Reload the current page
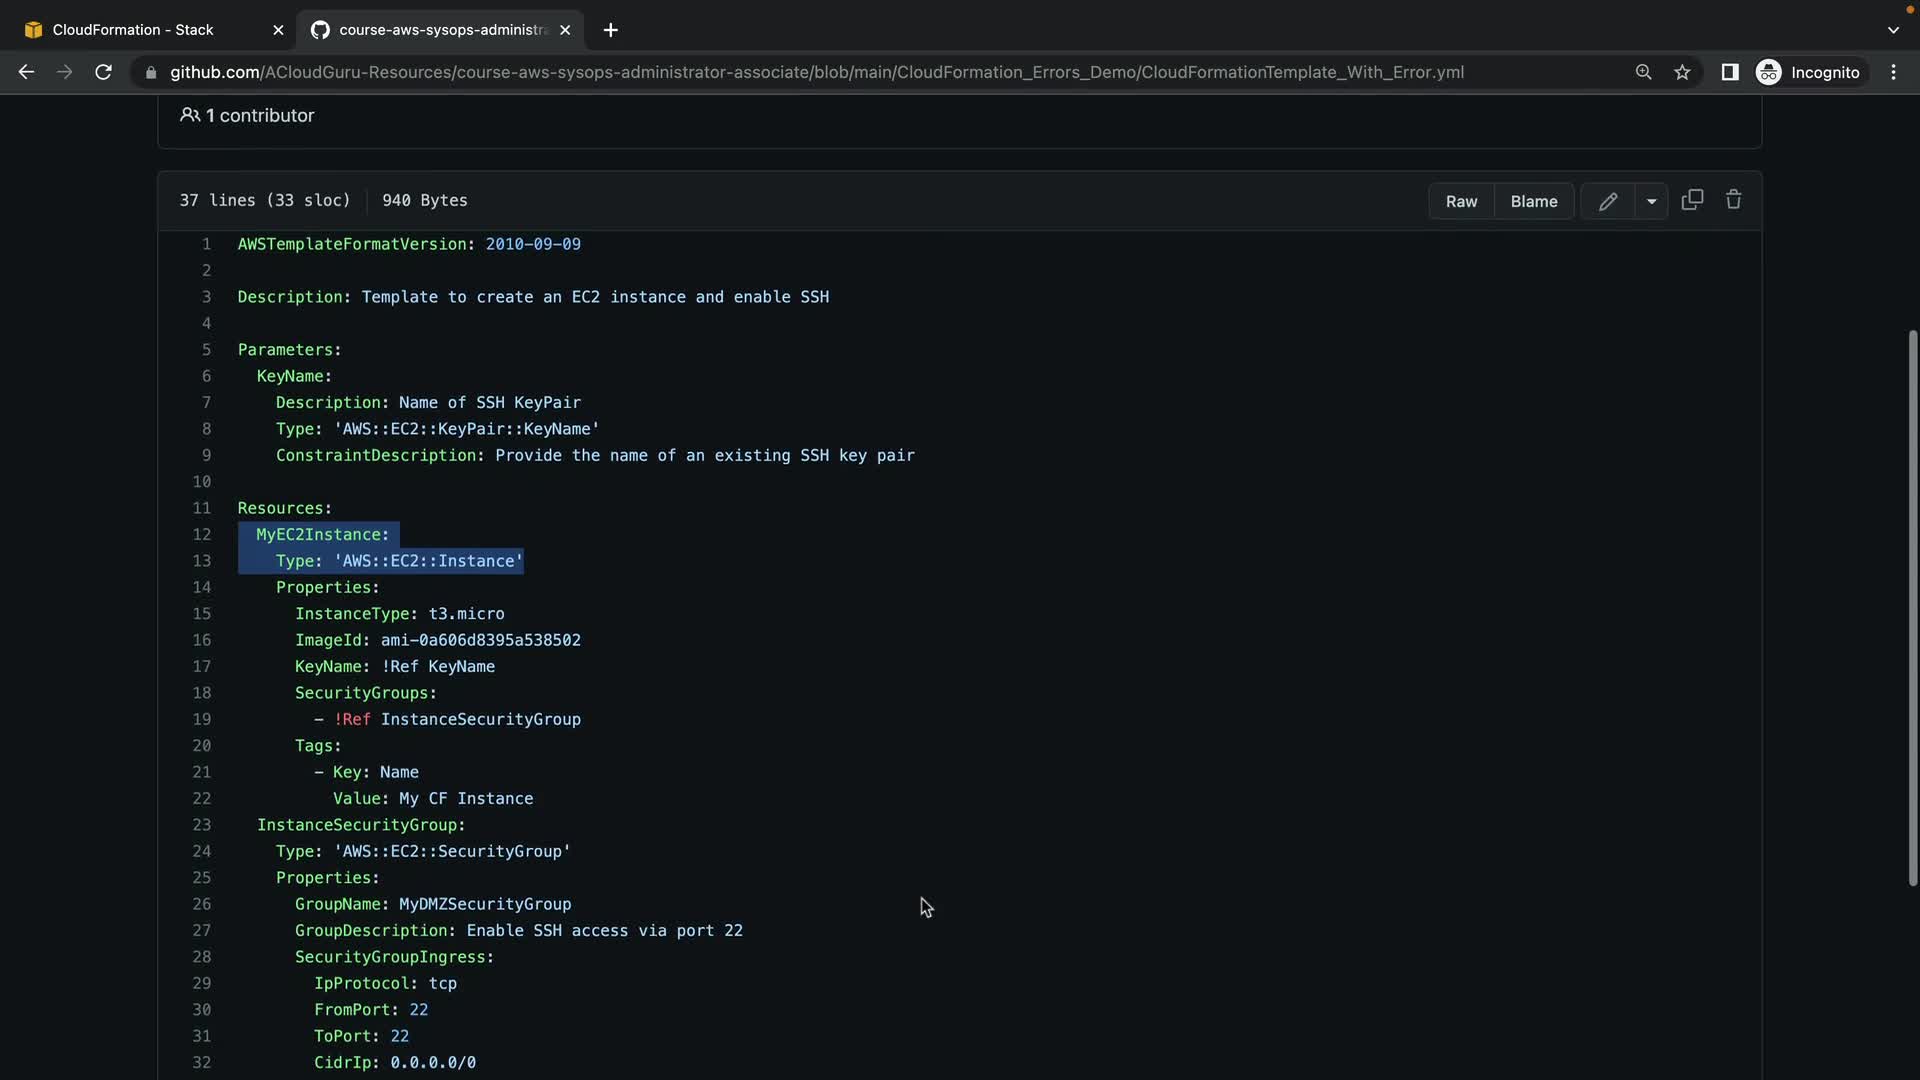The image size is (1920, 1080). (x=103, y=72)
